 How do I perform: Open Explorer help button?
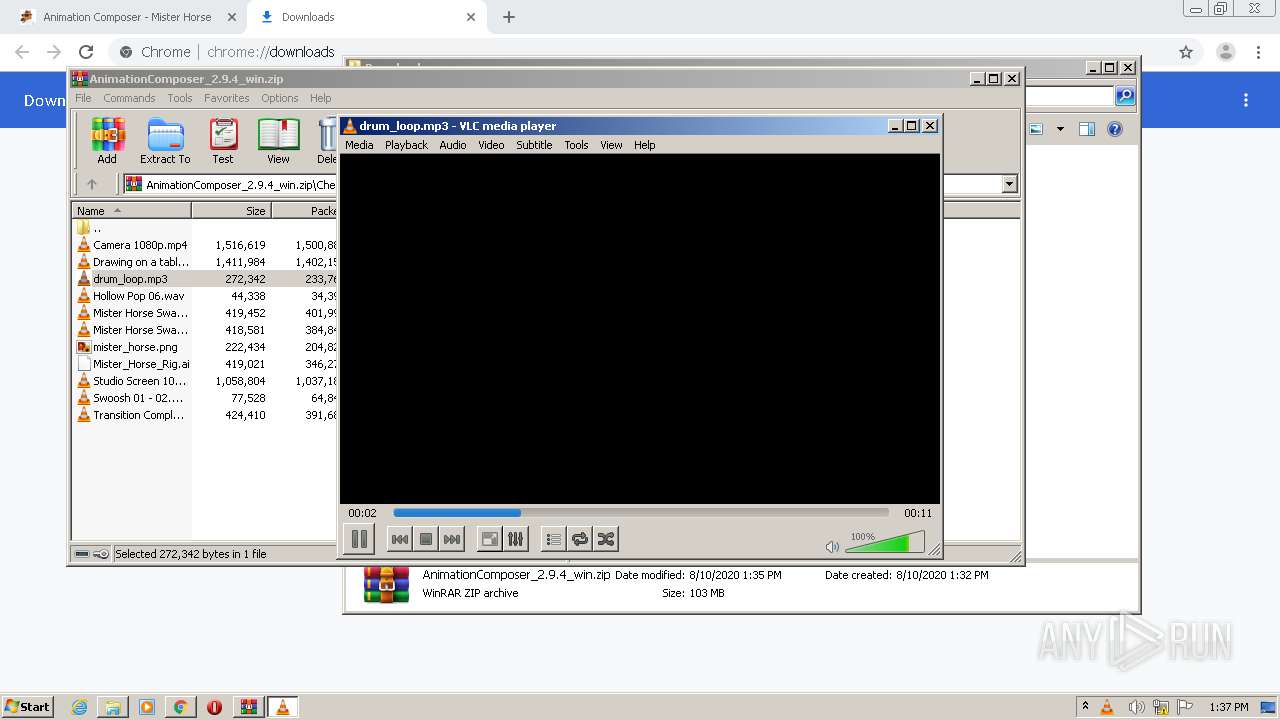[x=1115, y=129]
